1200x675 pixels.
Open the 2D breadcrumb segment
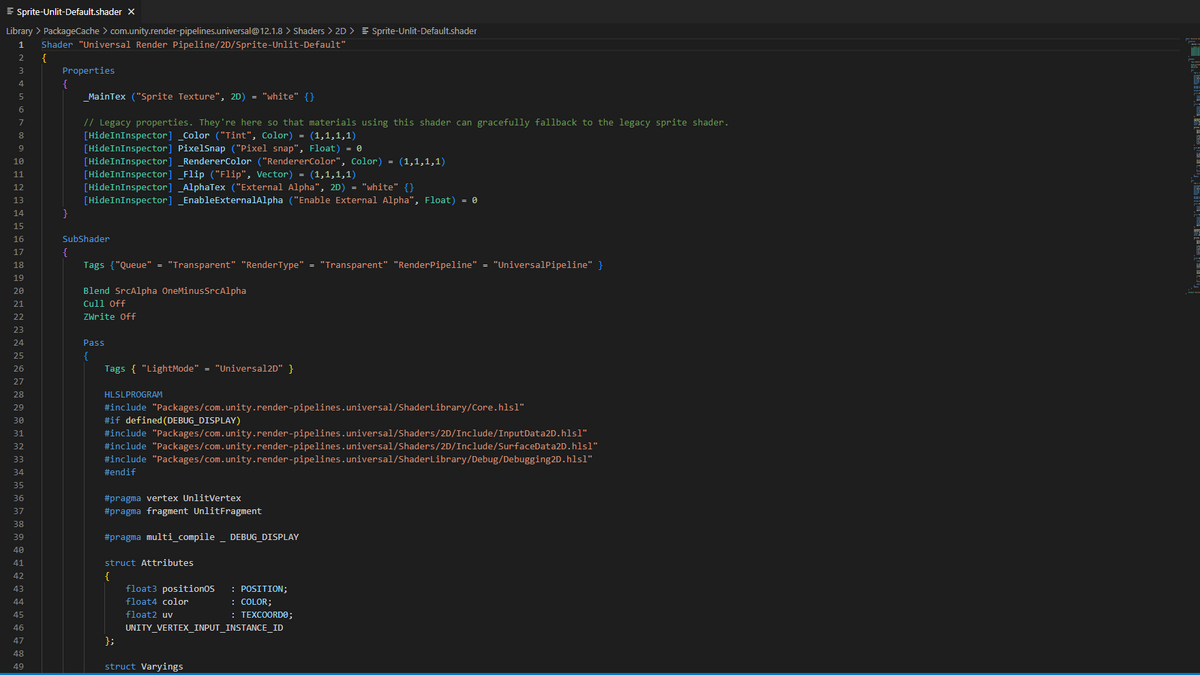click(341, 31)
